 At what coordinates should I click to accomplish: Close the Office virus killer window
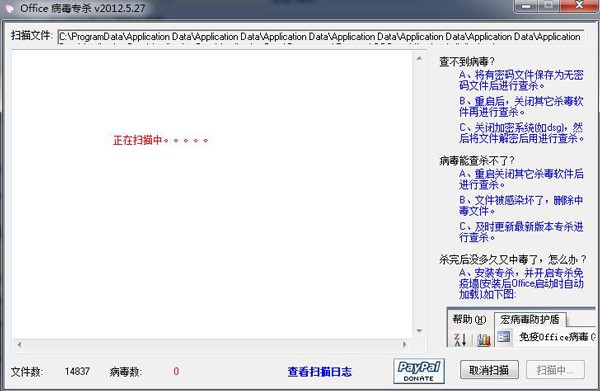tap(580, 5)
